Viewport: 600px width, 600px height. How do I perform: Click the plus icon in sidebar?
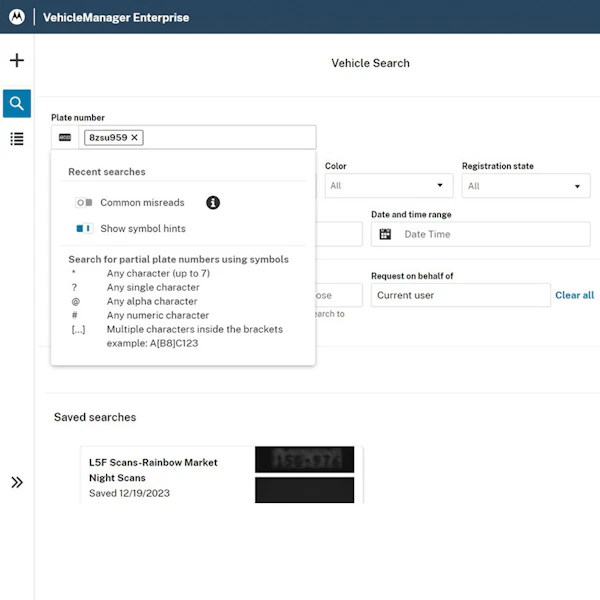tap(17, 60)
